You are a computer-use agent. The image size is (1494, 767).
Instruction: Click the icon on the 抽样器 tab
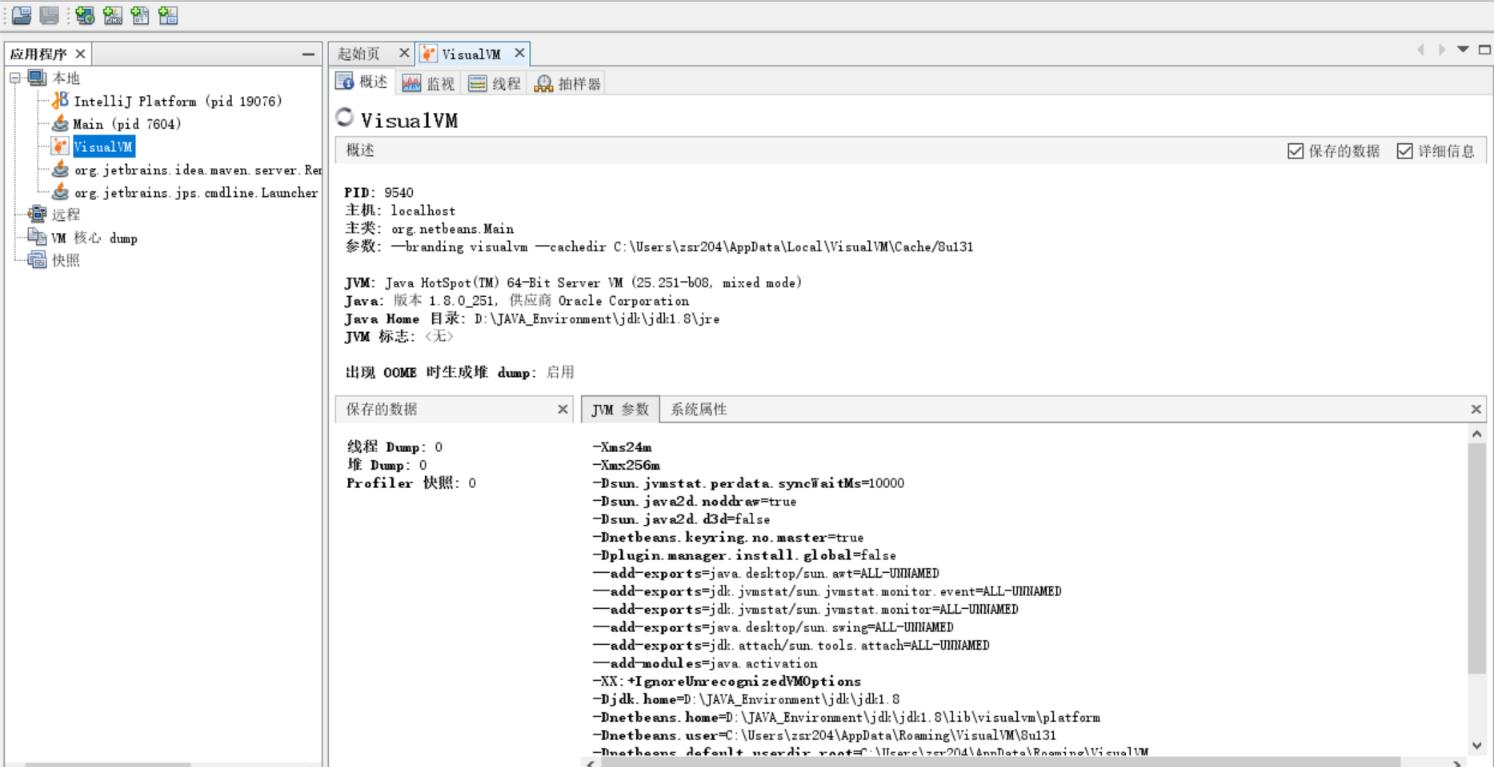tap(543, 84)
